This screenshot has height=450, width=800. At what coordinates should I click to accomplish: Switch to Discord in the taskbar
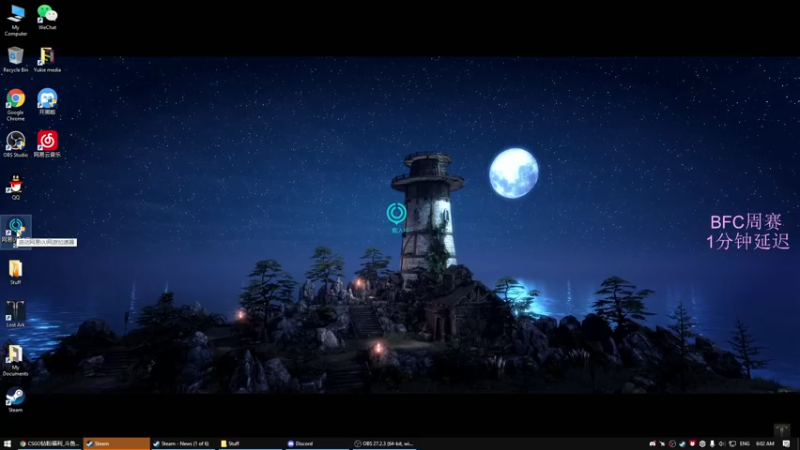tap(316, 444)
